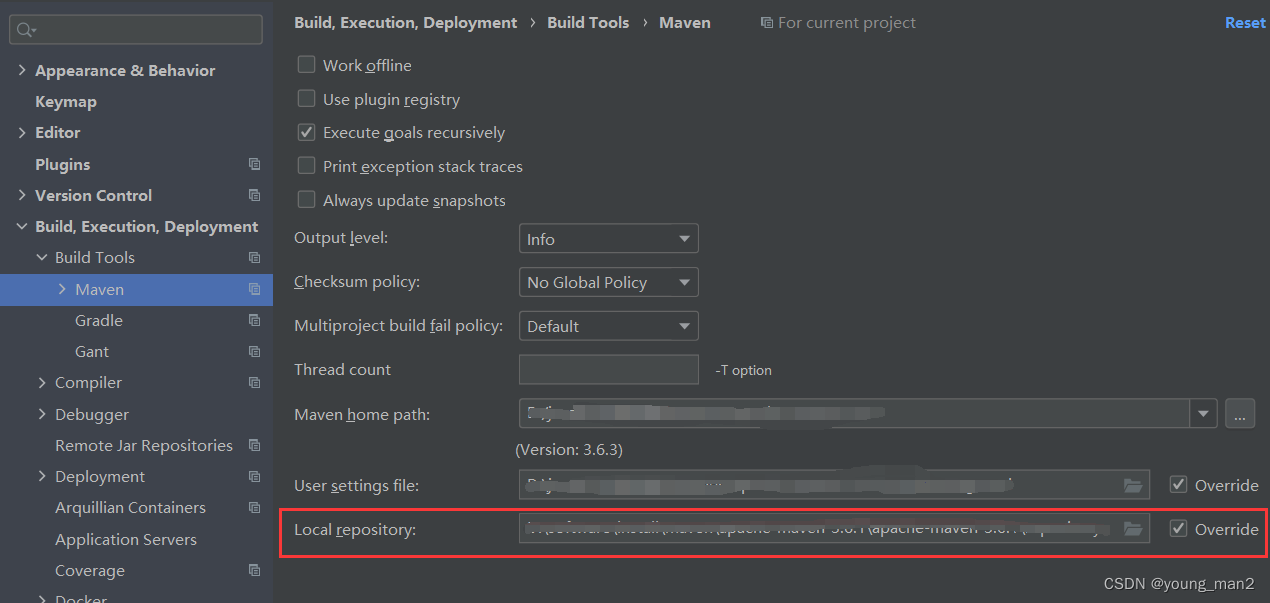The width and height of the screenshot is (1270, 603).
Task: Click the project-level icon beside Compiler
Action: click(x=254, y=382)
